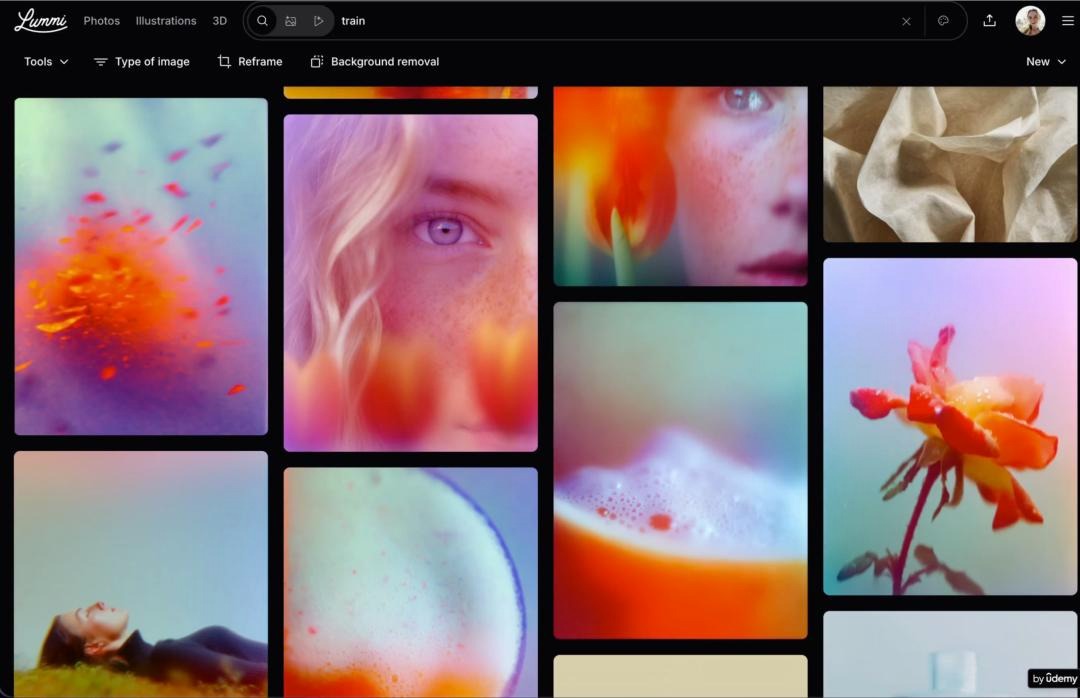Open the foamy orange drink image
This screenshot has height=698, width=1080.
click(x=681, y=470)
